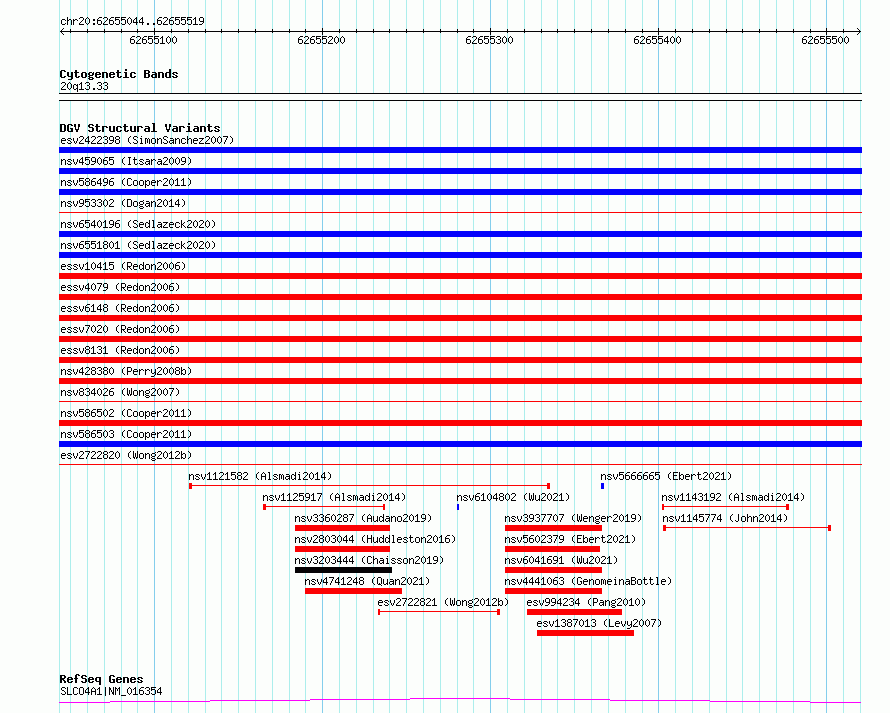
Task: Click the DGV Structural Variants track title
Action: pos(140,128)
